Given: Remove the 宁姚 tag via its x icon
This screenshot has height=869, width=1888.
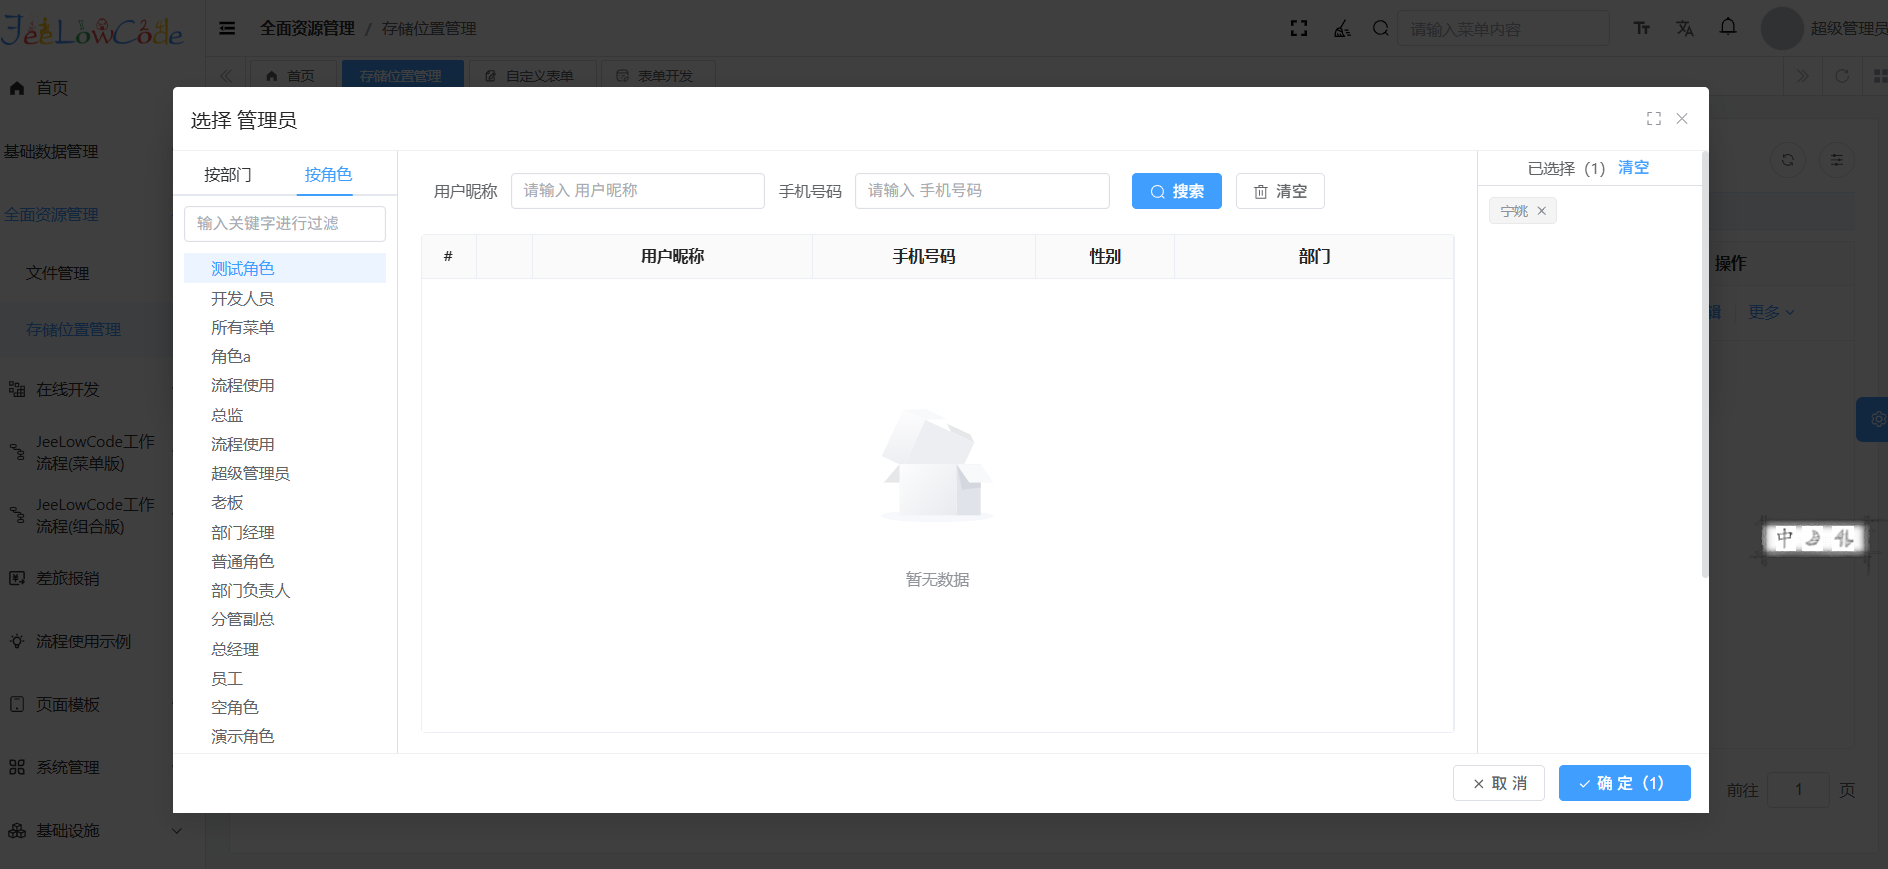Looking at the screenshot, I should [1541, 211].
